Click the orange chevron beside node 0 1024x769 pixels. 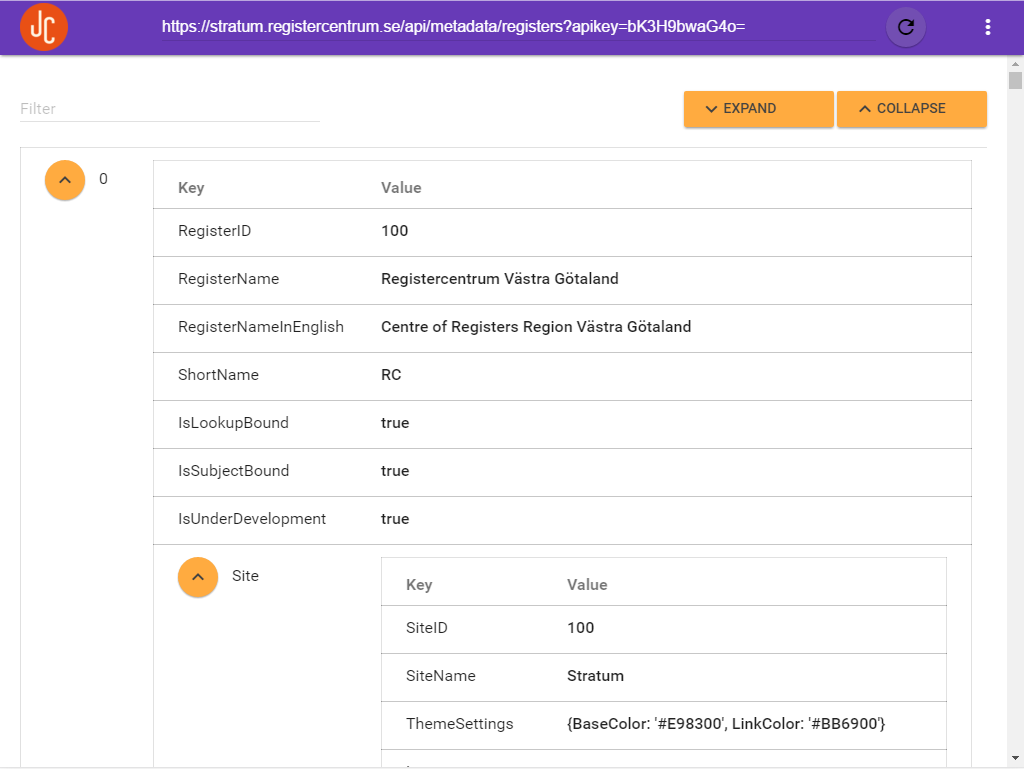tap(64, 180)
